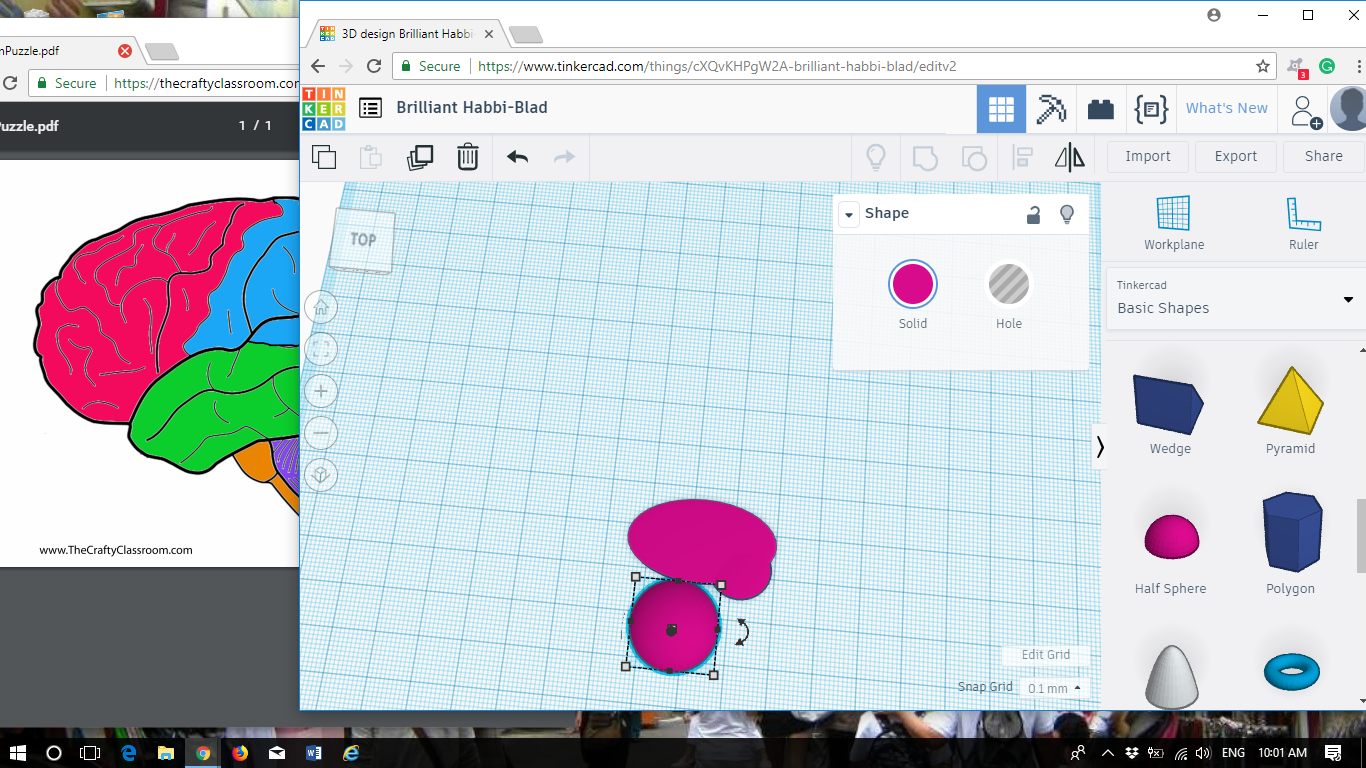
Task: Open the Shape Generators code icon
Action: pyautogui.click(x=1152, y=108)
